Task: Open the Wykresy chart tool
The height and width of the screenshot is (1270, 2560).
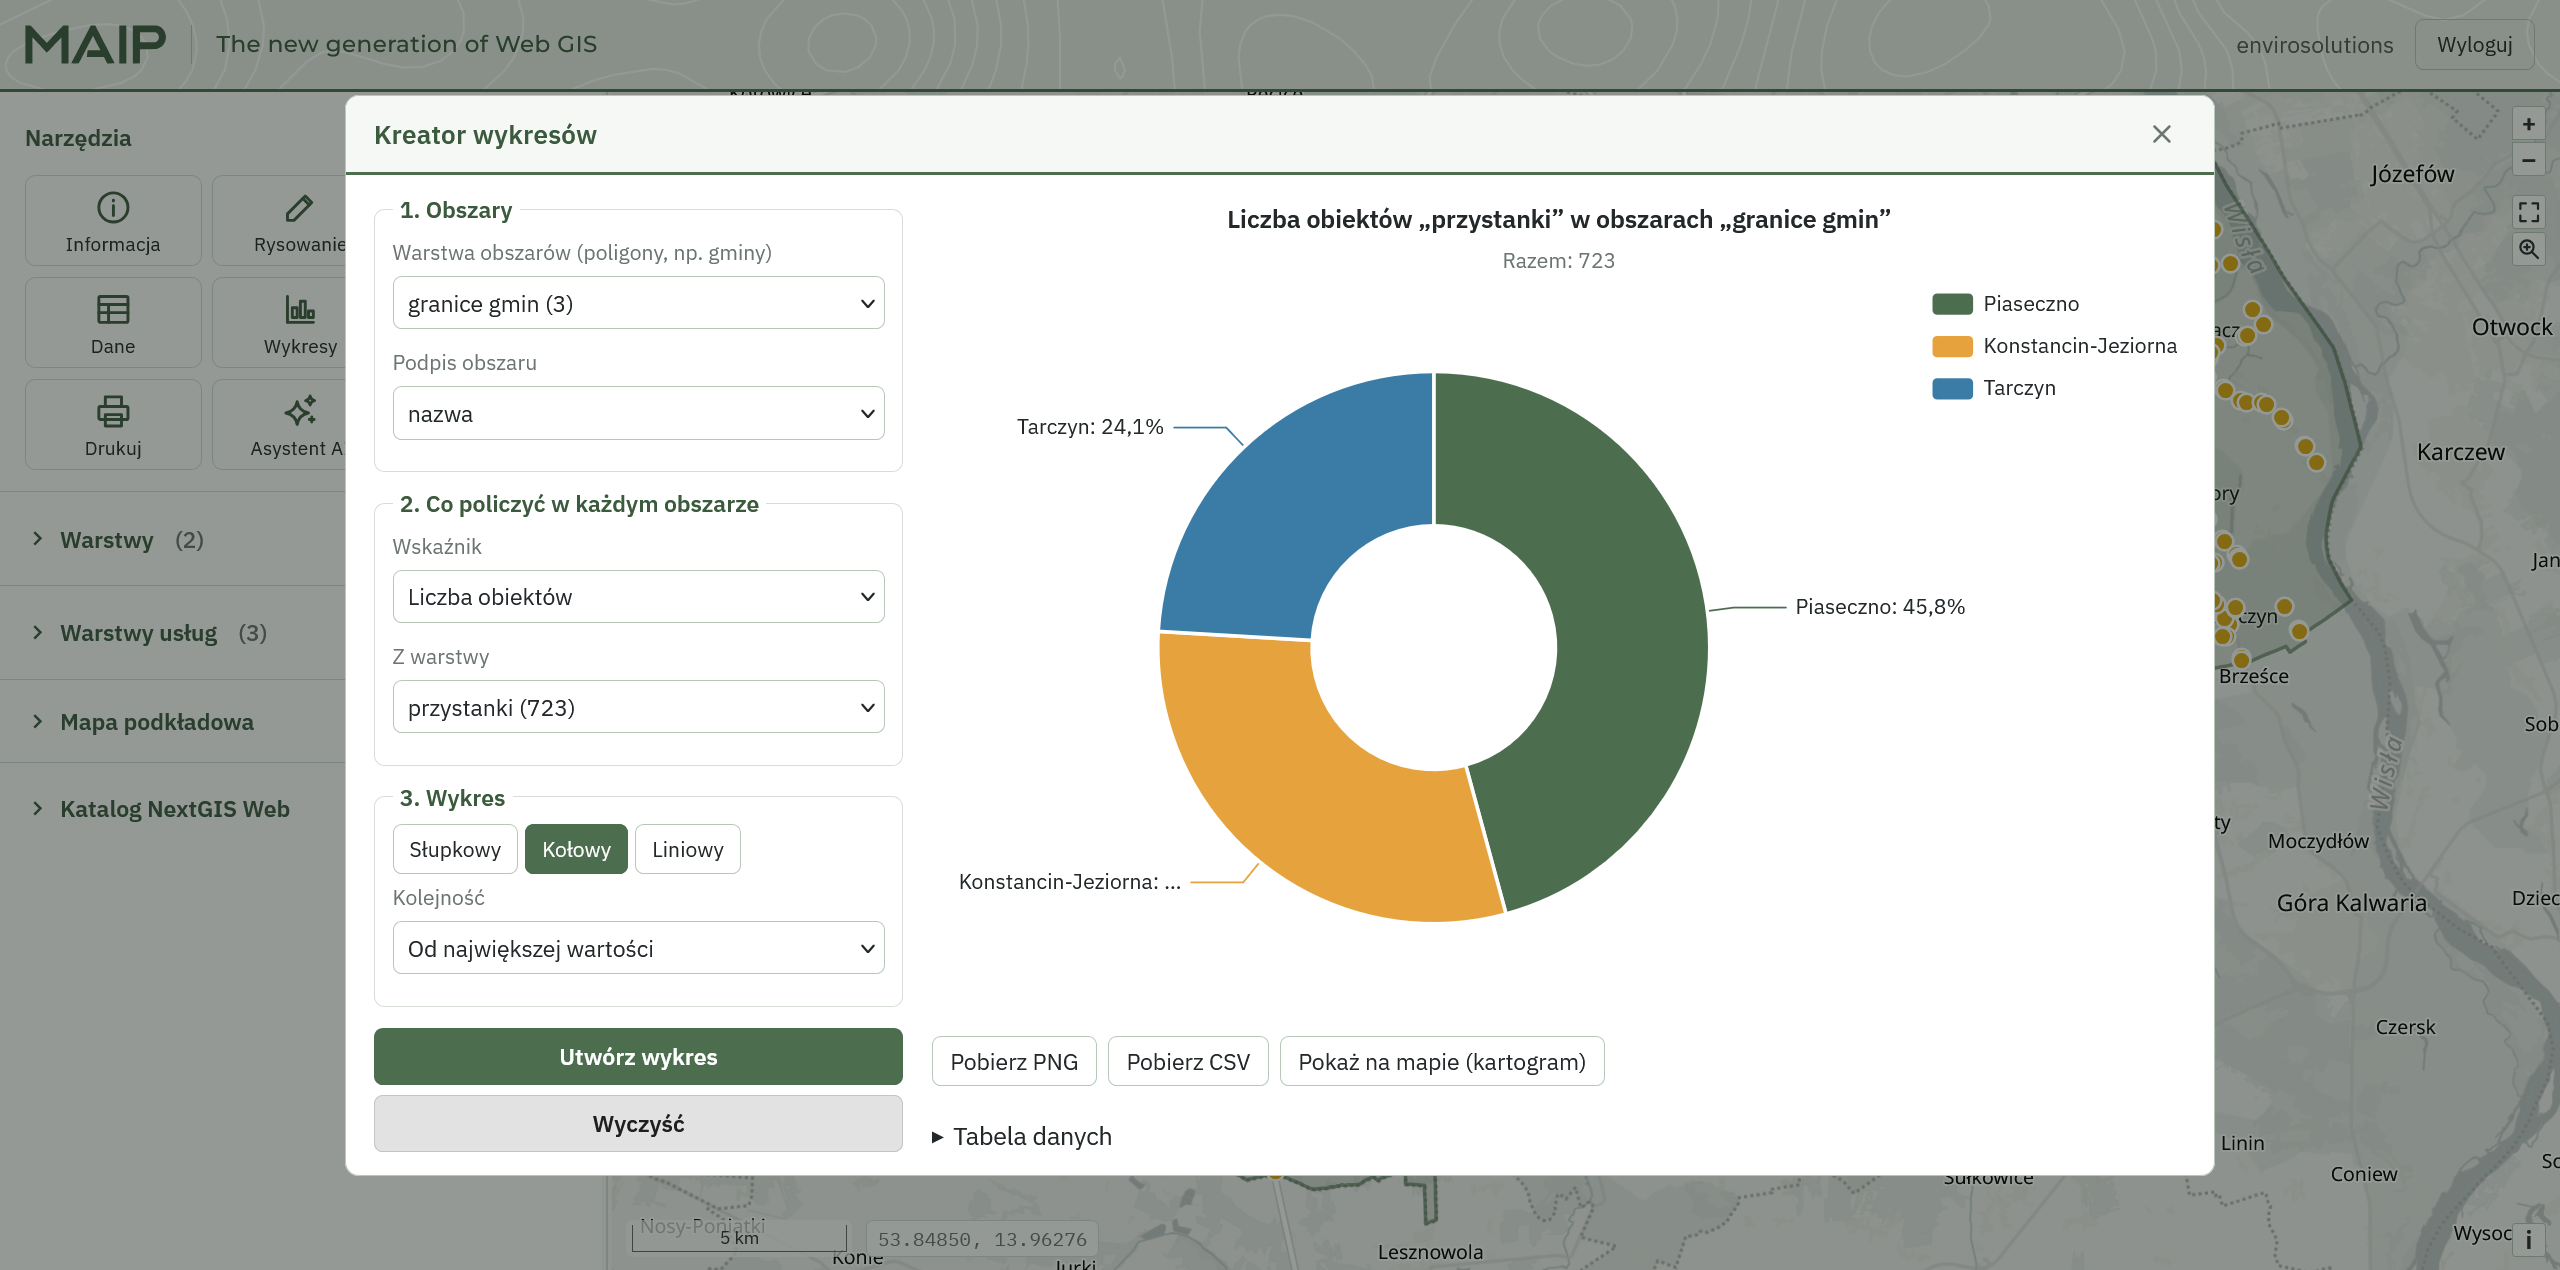Action: (x=279, y=323)
